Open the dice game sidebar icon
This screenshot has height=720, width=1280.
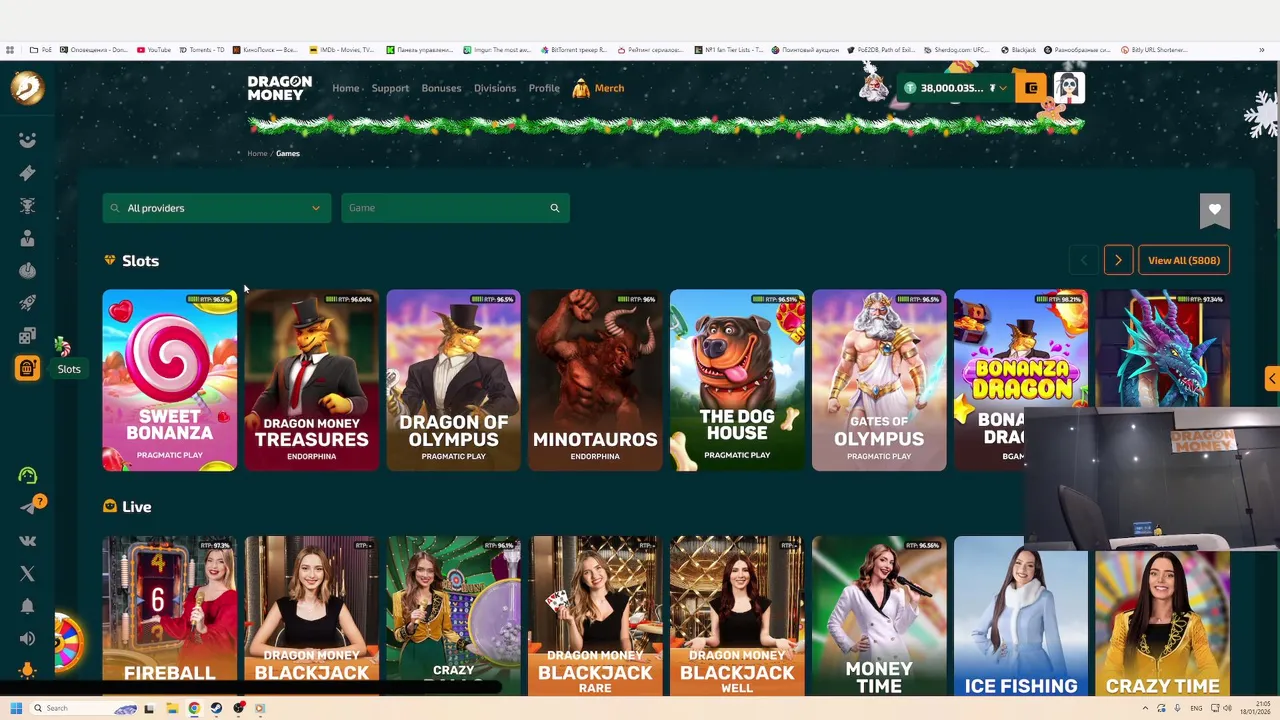pyautogui.click(x=27, y=336)
